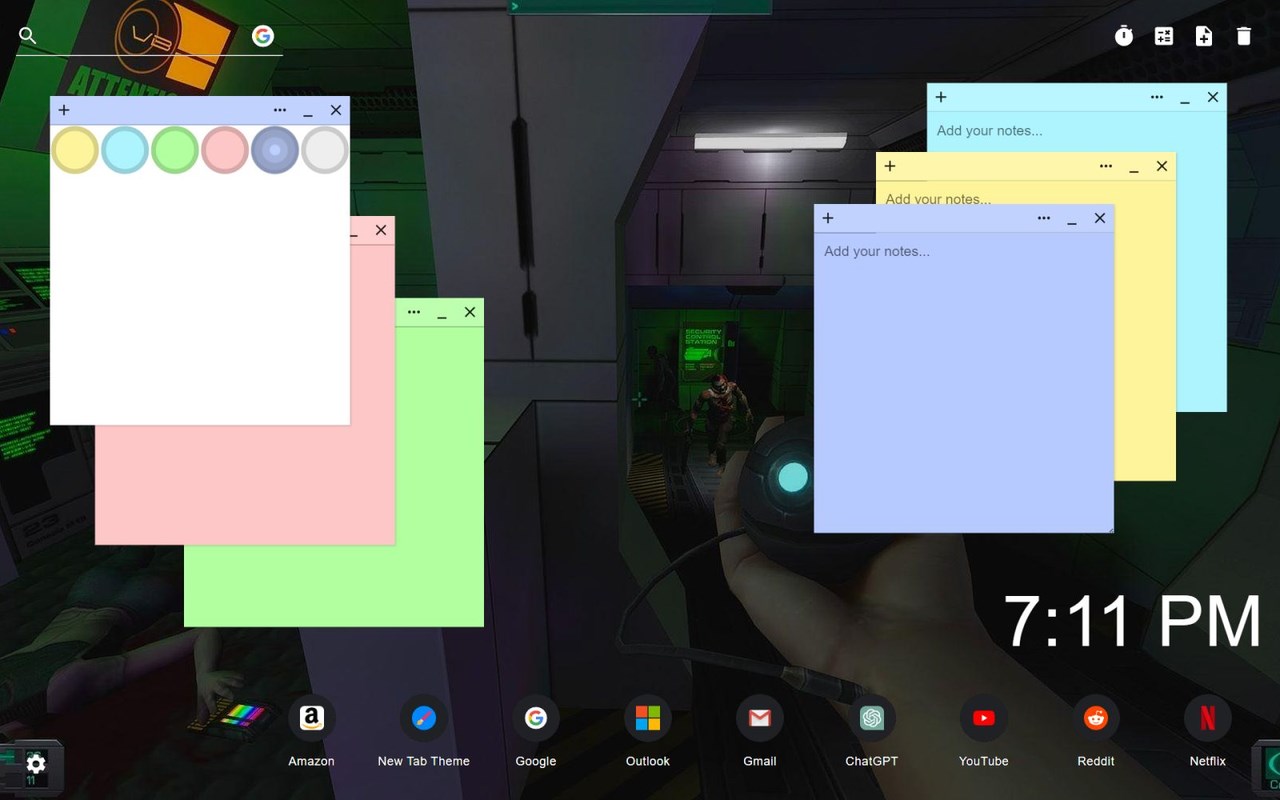
Task: Open the calculator tool
Action: tap(1164, 36)
